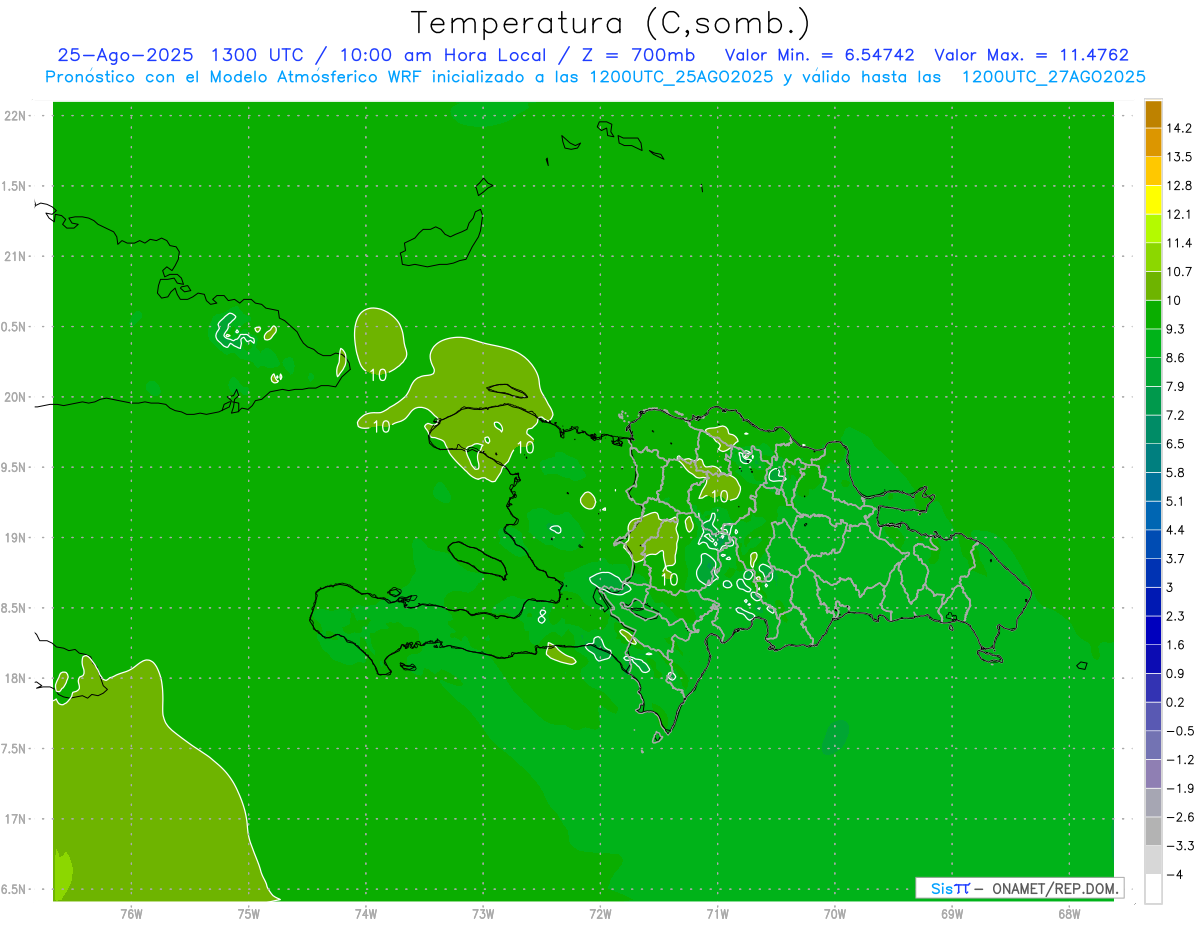This screenshot has width=1200, height=927.
Task: Click the "7.9" color scale label
Action: click(1175, 387)
